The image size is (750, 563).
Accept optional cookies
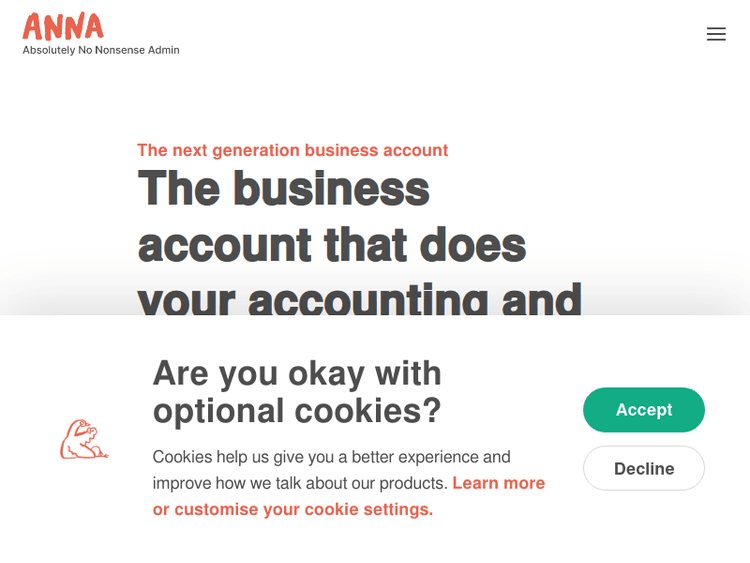coord(643,410)
